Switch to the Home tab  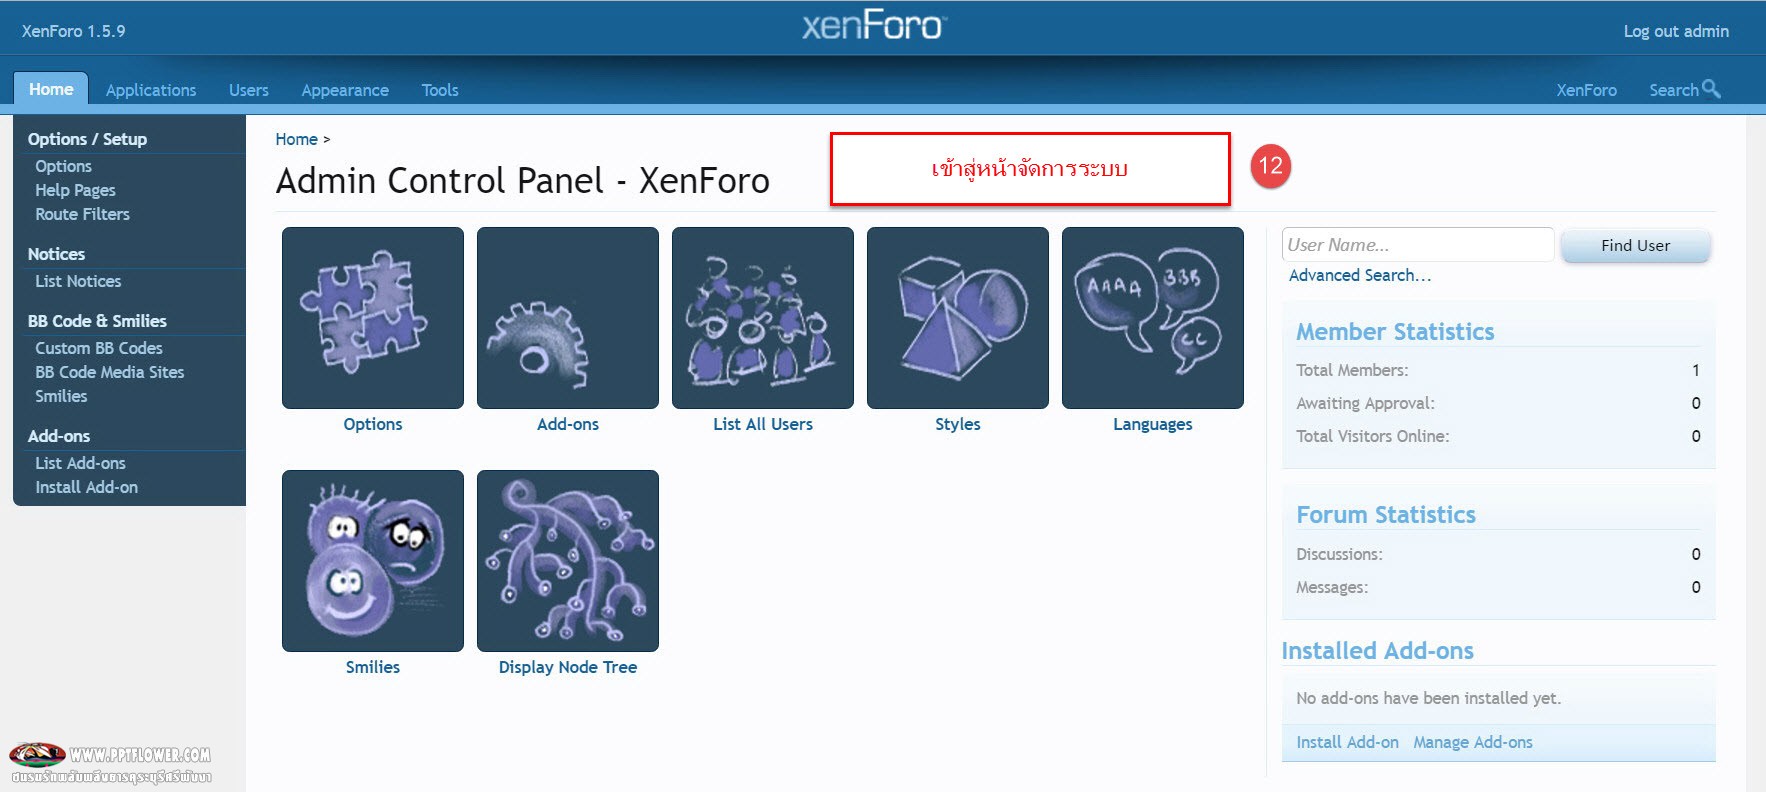coord(51,89)
